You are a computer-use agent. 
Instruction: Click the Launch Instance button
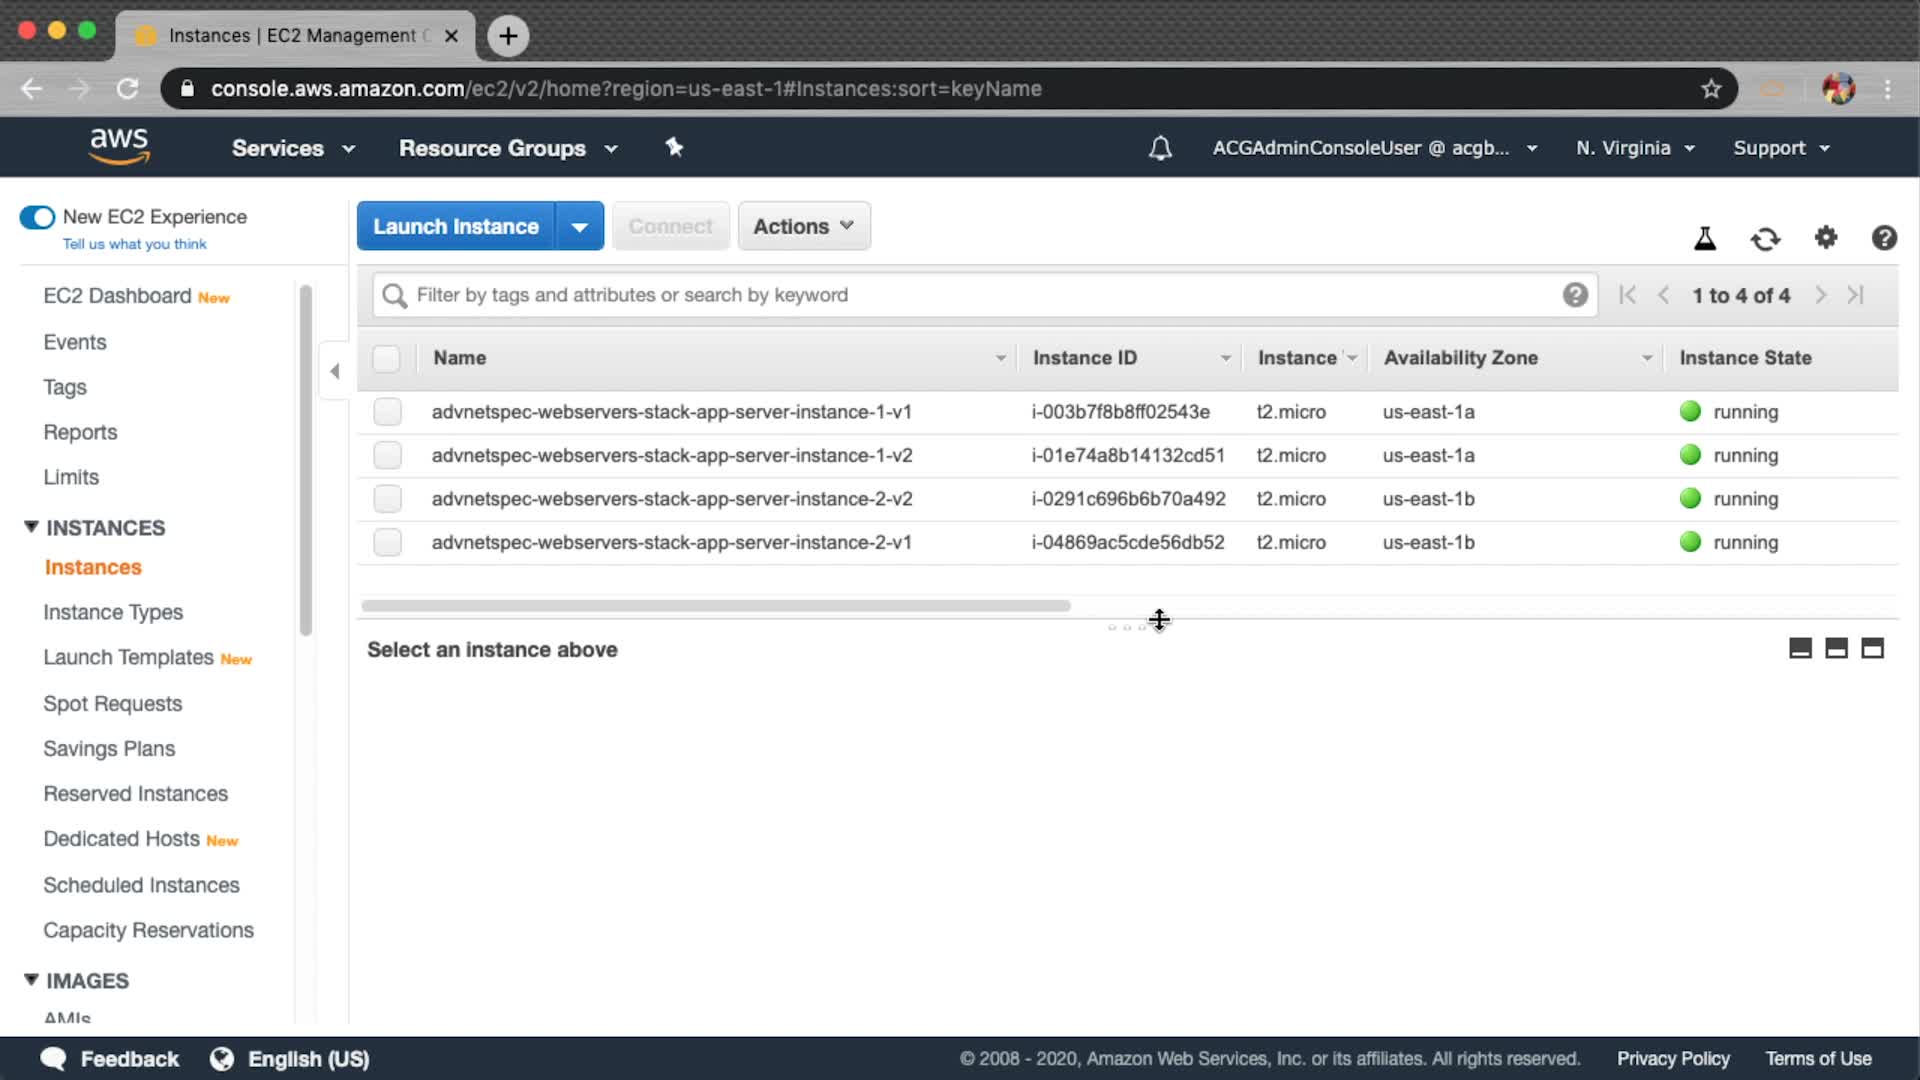pyautogui.click(x=456, y=226)
